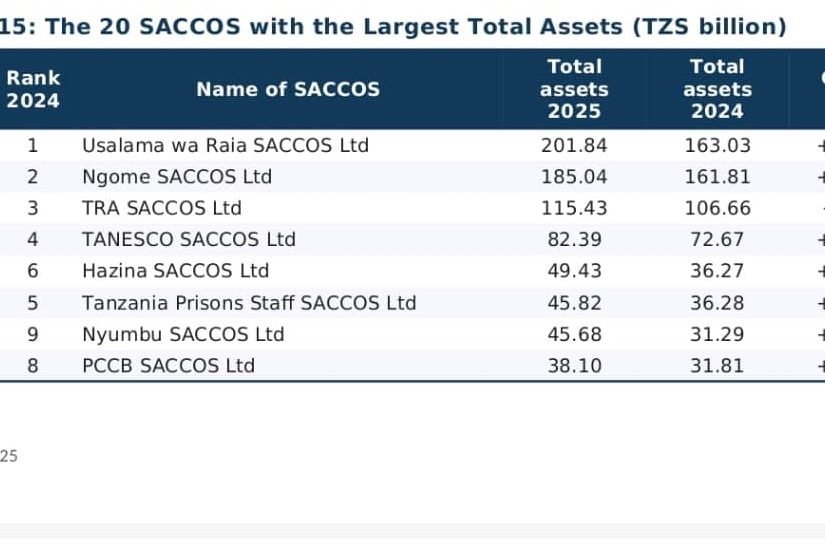Click the 161.81 value for Ngome
The width and height of the screenshot is (825, 548).
(718, 177)
